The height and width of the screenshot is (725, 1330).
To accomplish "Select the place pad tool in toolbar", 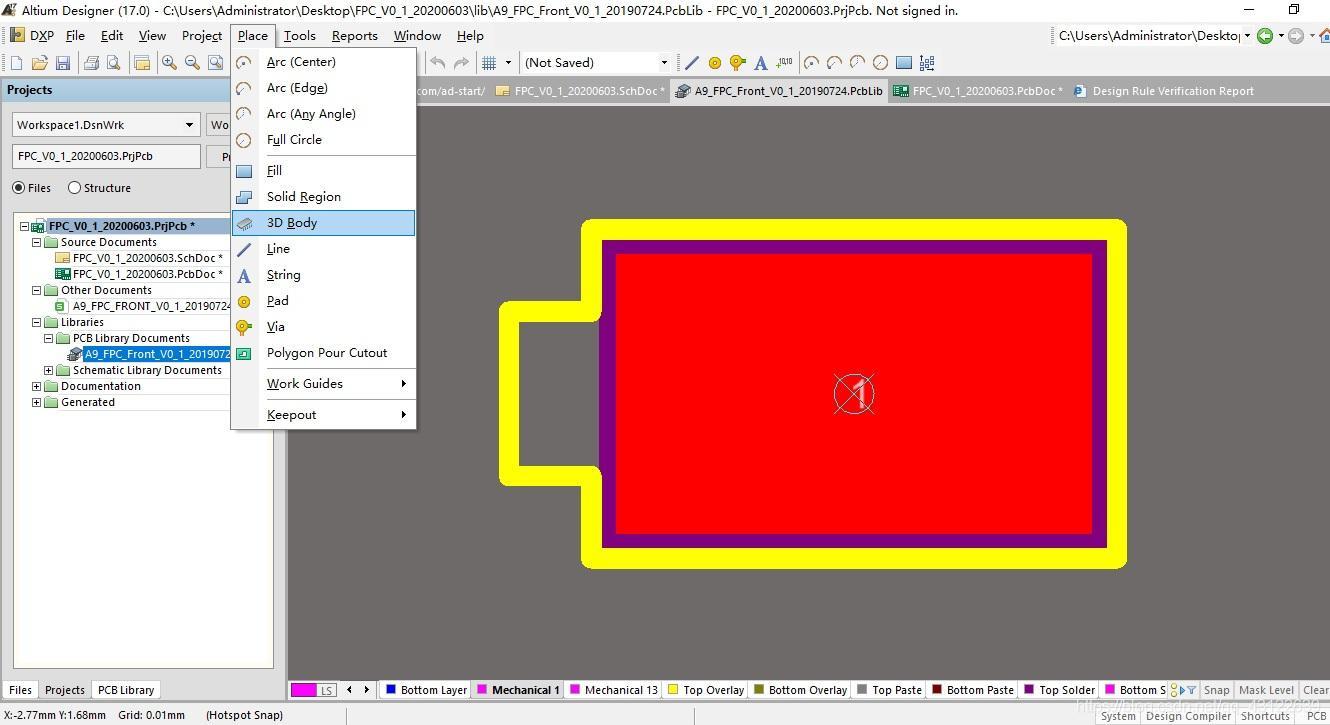I will [715, 63].
